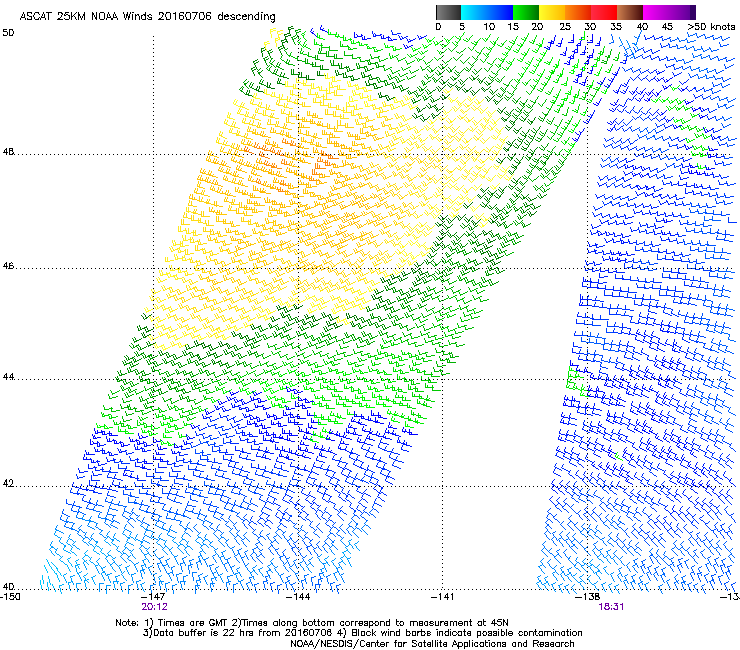
Task: Click the longitude label -144
Action: (x=299, y=597)
